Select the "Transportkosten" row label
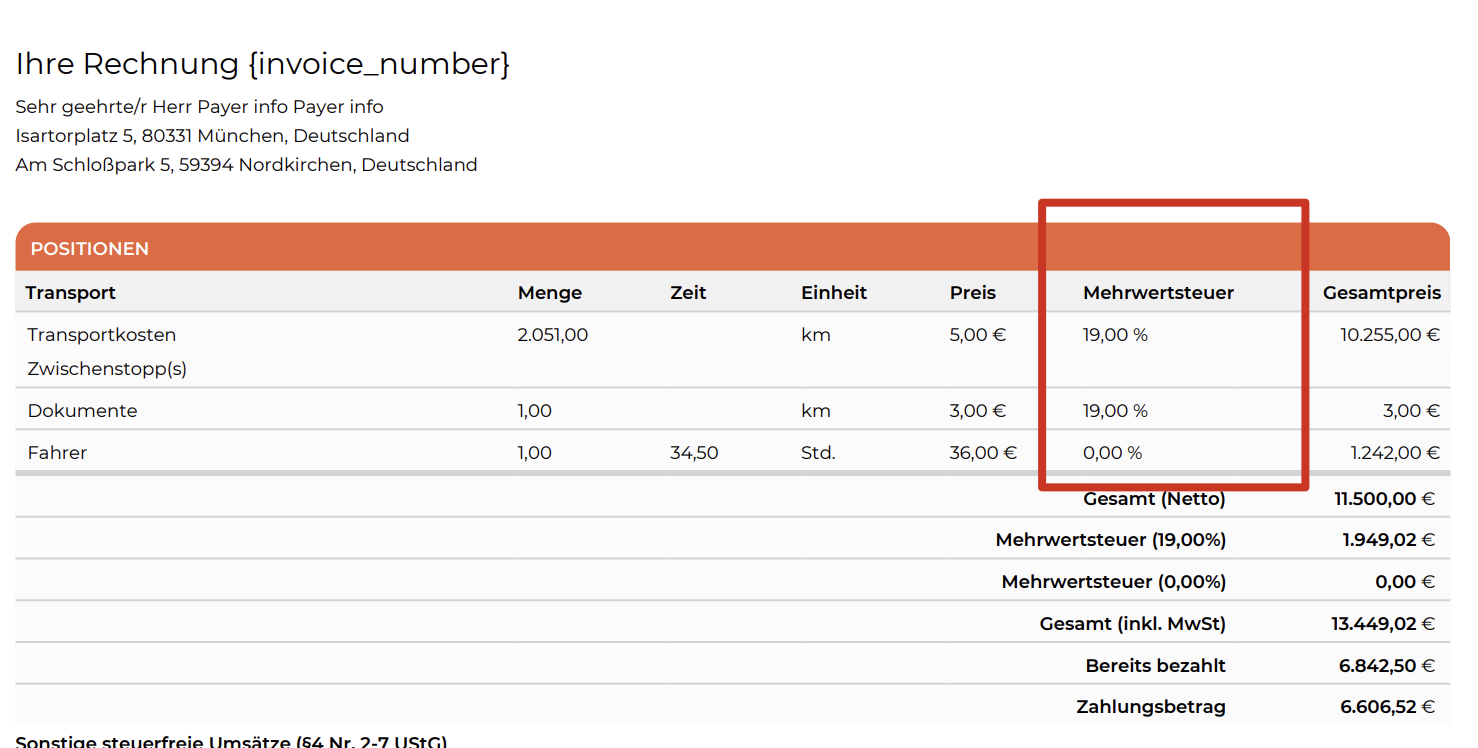This screenshot has height=748, width=1478. (102, 335)
